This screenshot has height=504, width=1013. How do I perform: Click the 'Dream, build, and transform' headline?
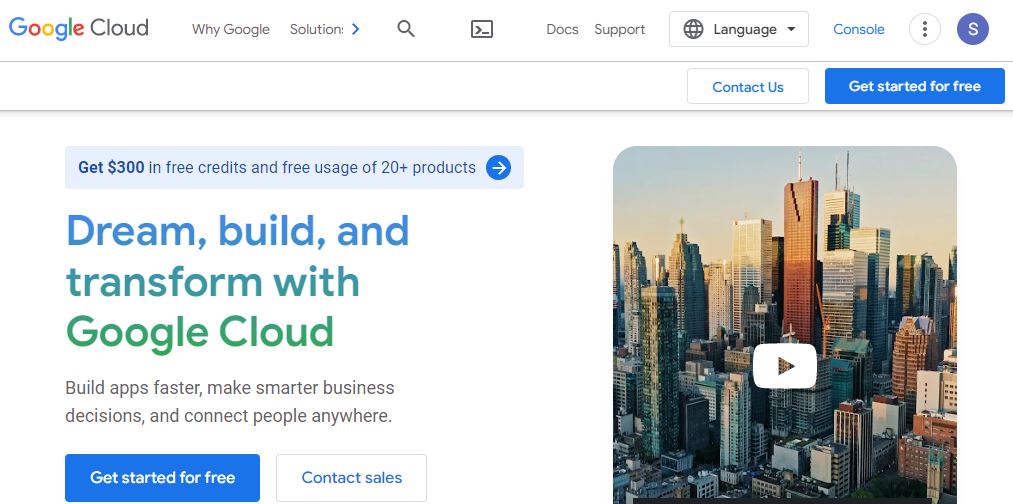click(x=238, y=282)
